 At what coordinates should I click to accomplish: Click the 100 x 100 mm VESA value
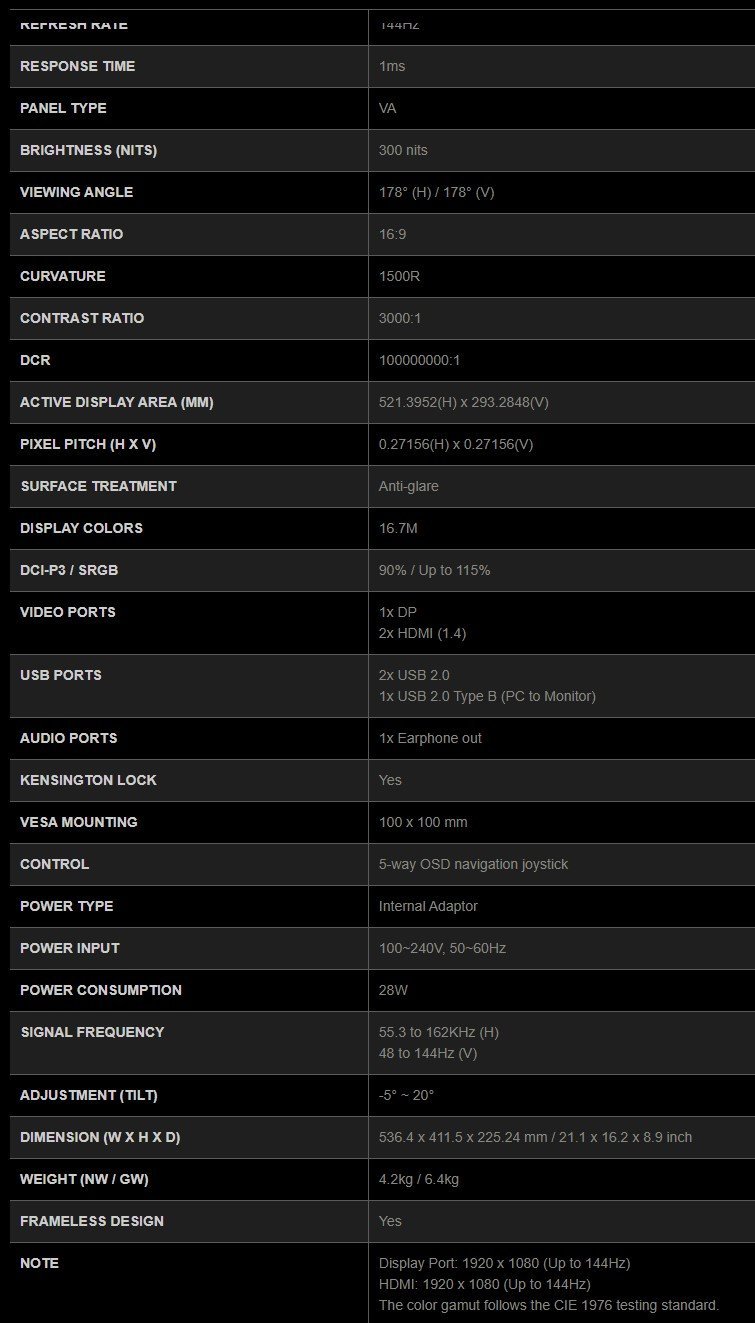pyautogui.click(x=423, y=822)
